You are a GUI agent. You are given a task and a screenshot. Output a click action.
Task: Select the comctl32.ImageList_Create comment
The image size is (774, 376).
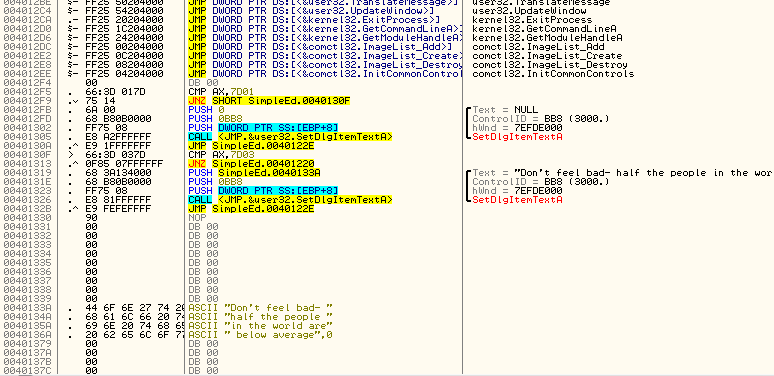[x=547, y=56]
